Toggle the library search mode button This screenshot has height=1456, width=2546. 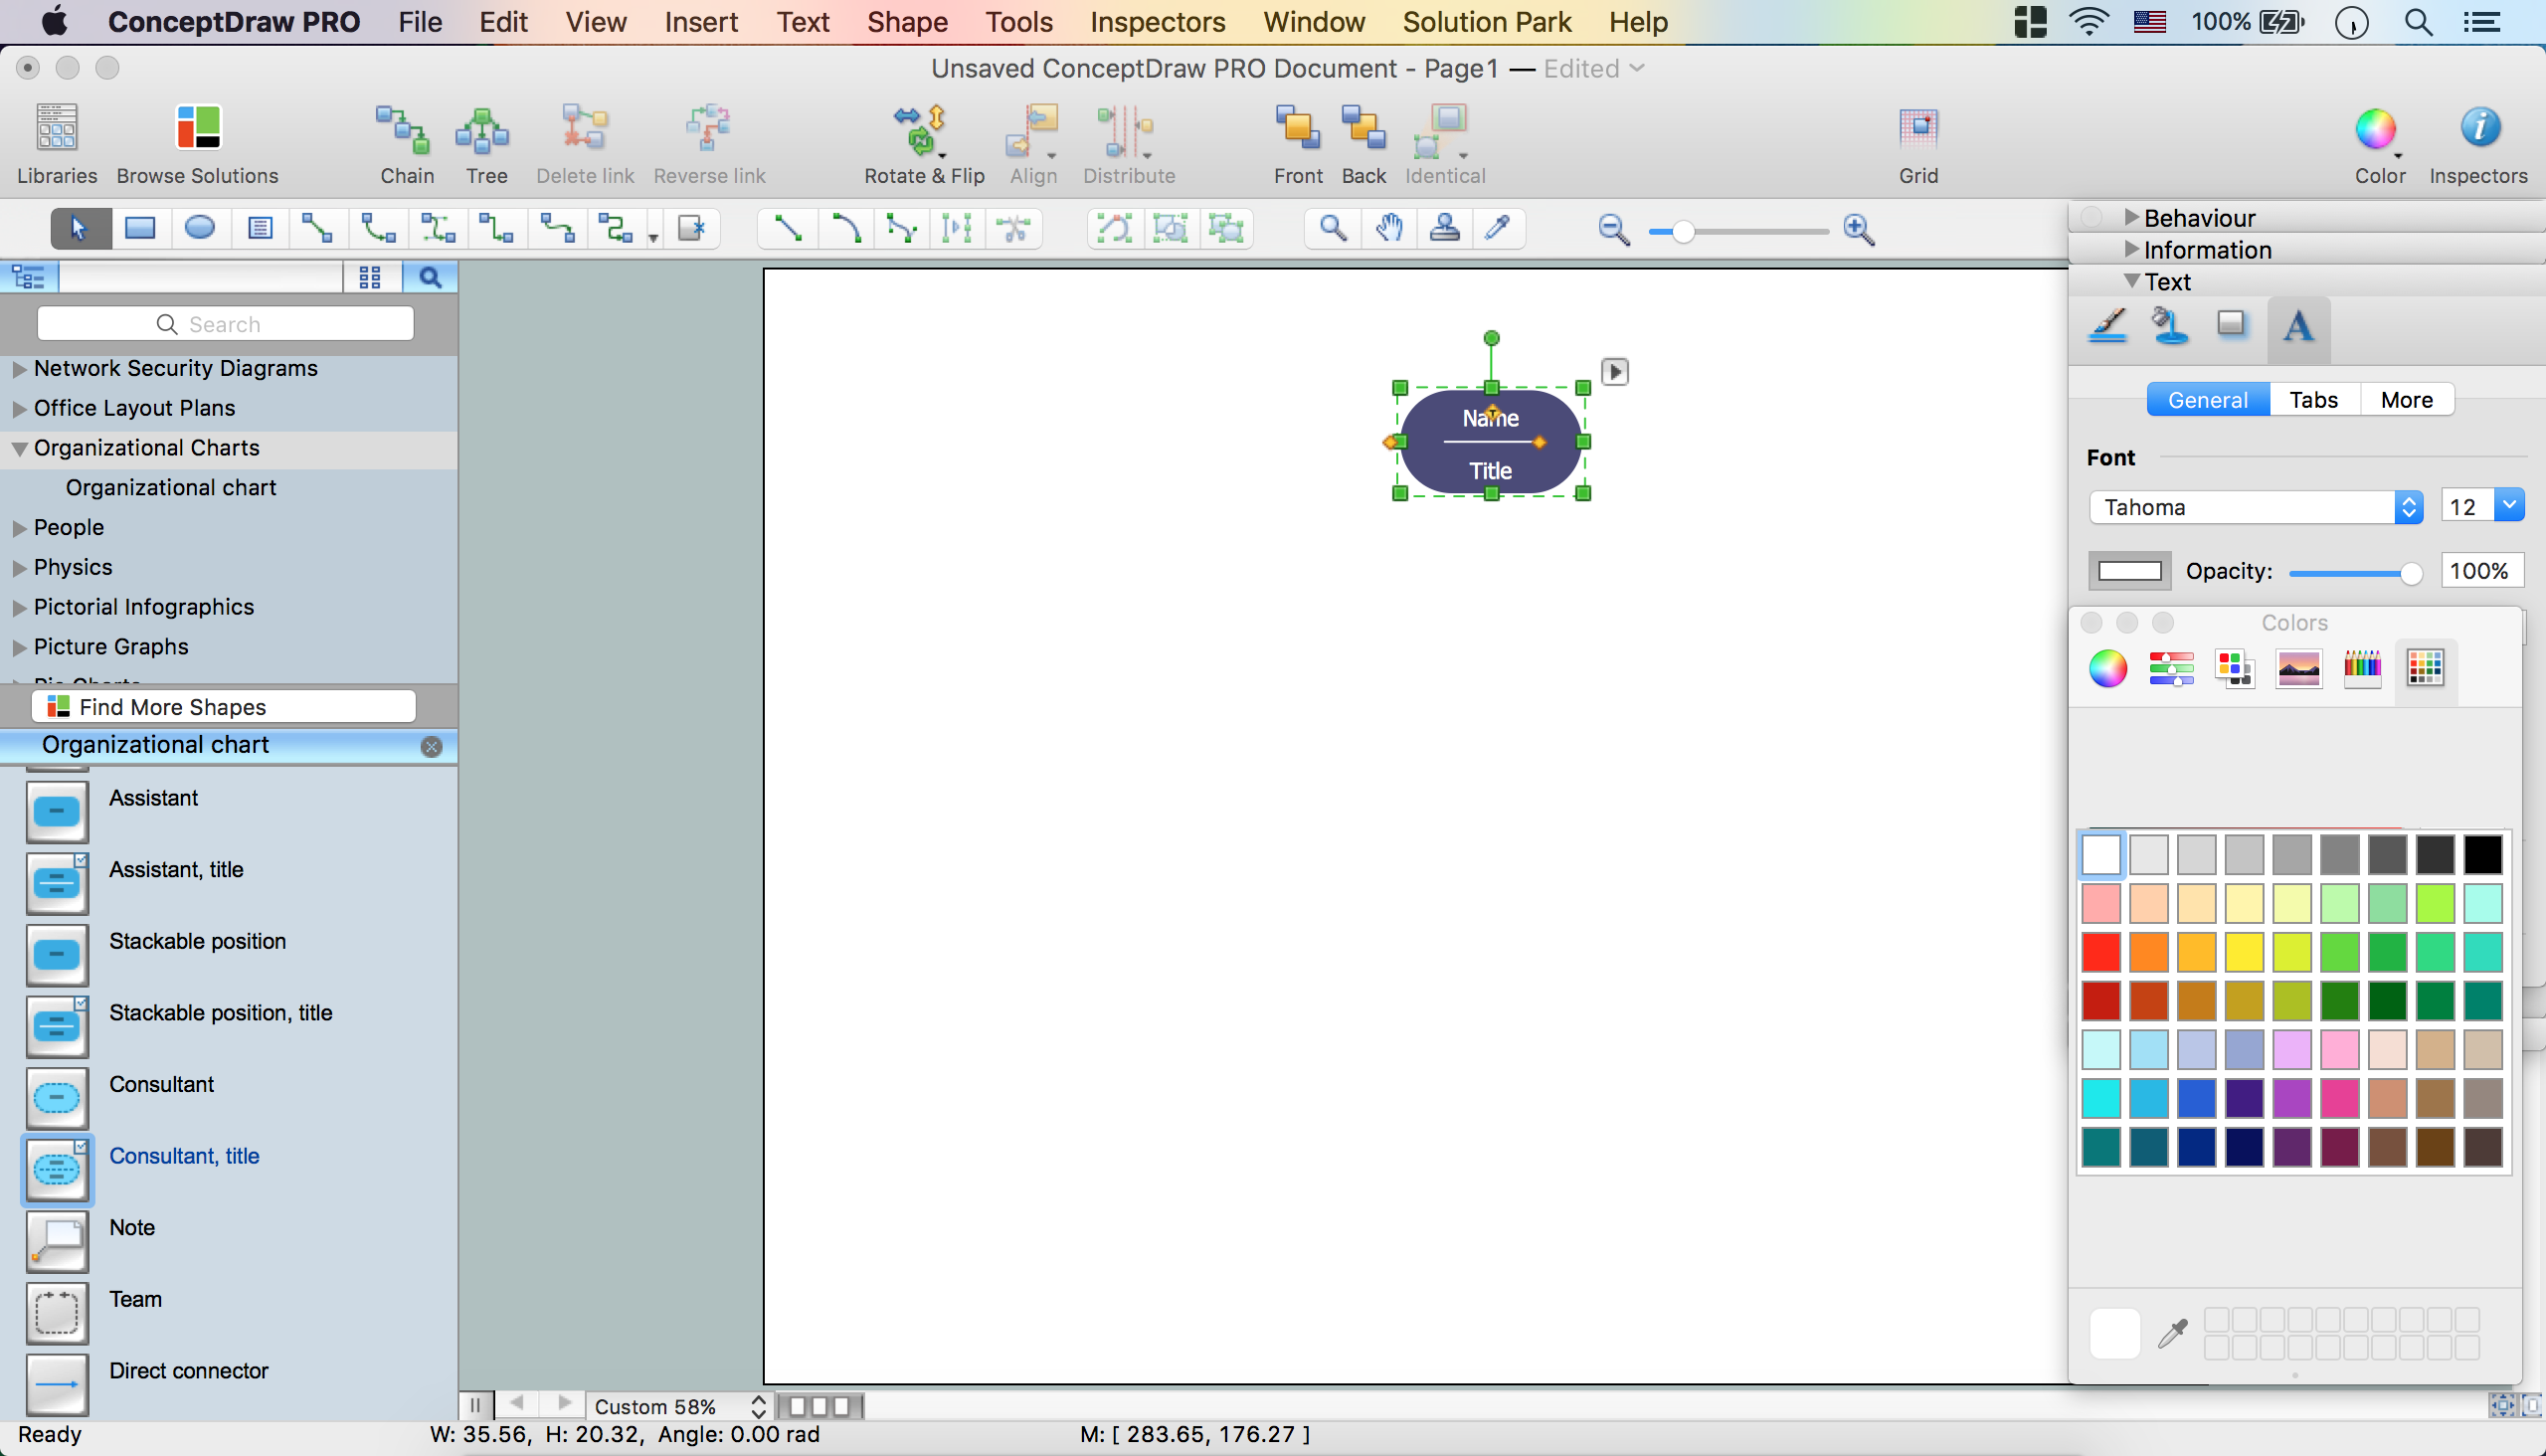(430, 277)
